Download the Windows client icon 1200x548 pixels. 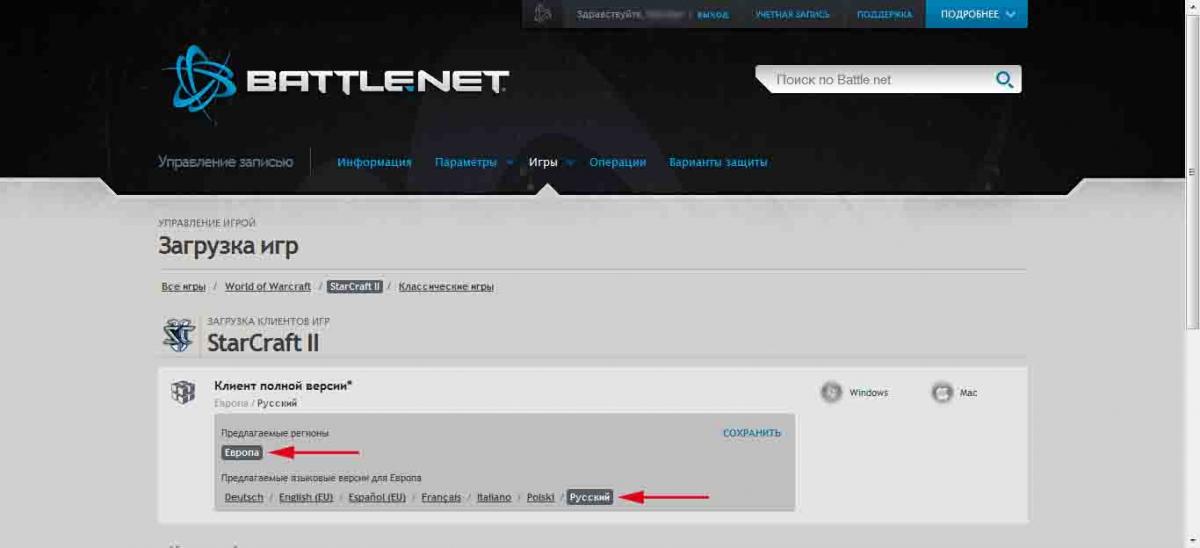click(x=831, y=392)
